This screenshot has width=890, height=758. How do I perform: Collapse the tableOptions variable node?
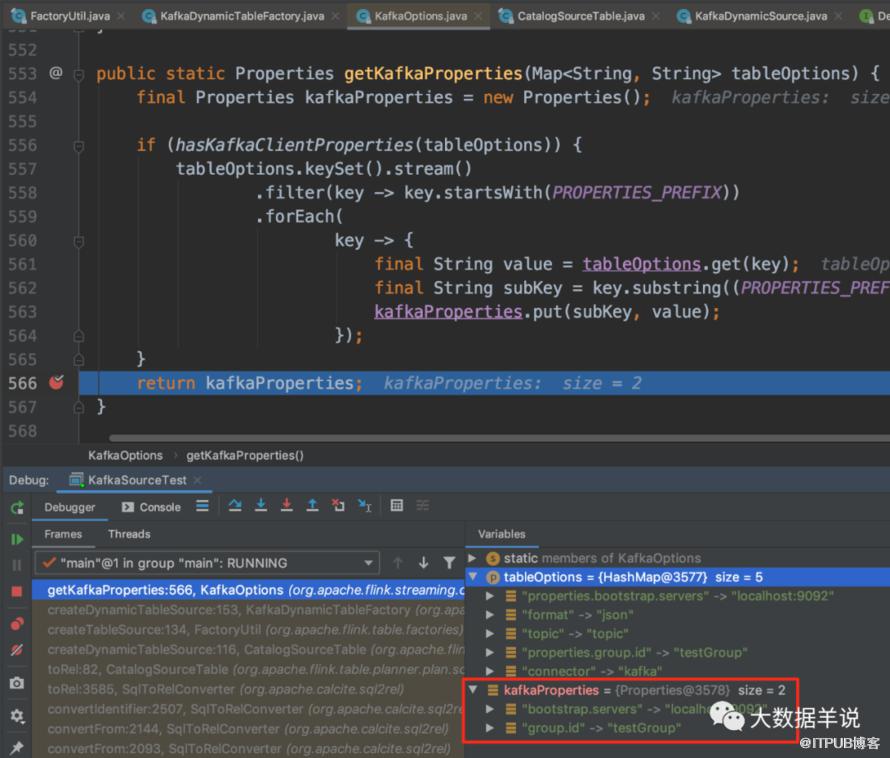point(473,577)
